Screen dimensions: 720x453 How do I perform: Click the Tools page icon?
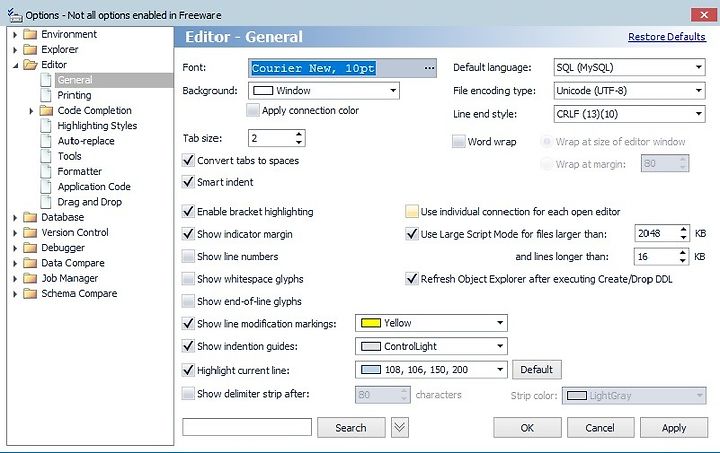[x=46, y=156]
